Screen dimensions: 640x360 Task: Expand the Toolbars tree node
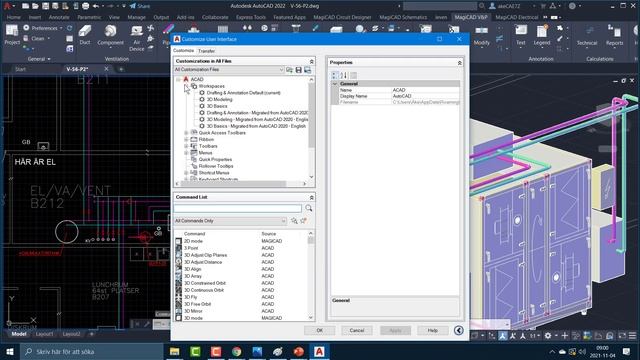point(186,146)
